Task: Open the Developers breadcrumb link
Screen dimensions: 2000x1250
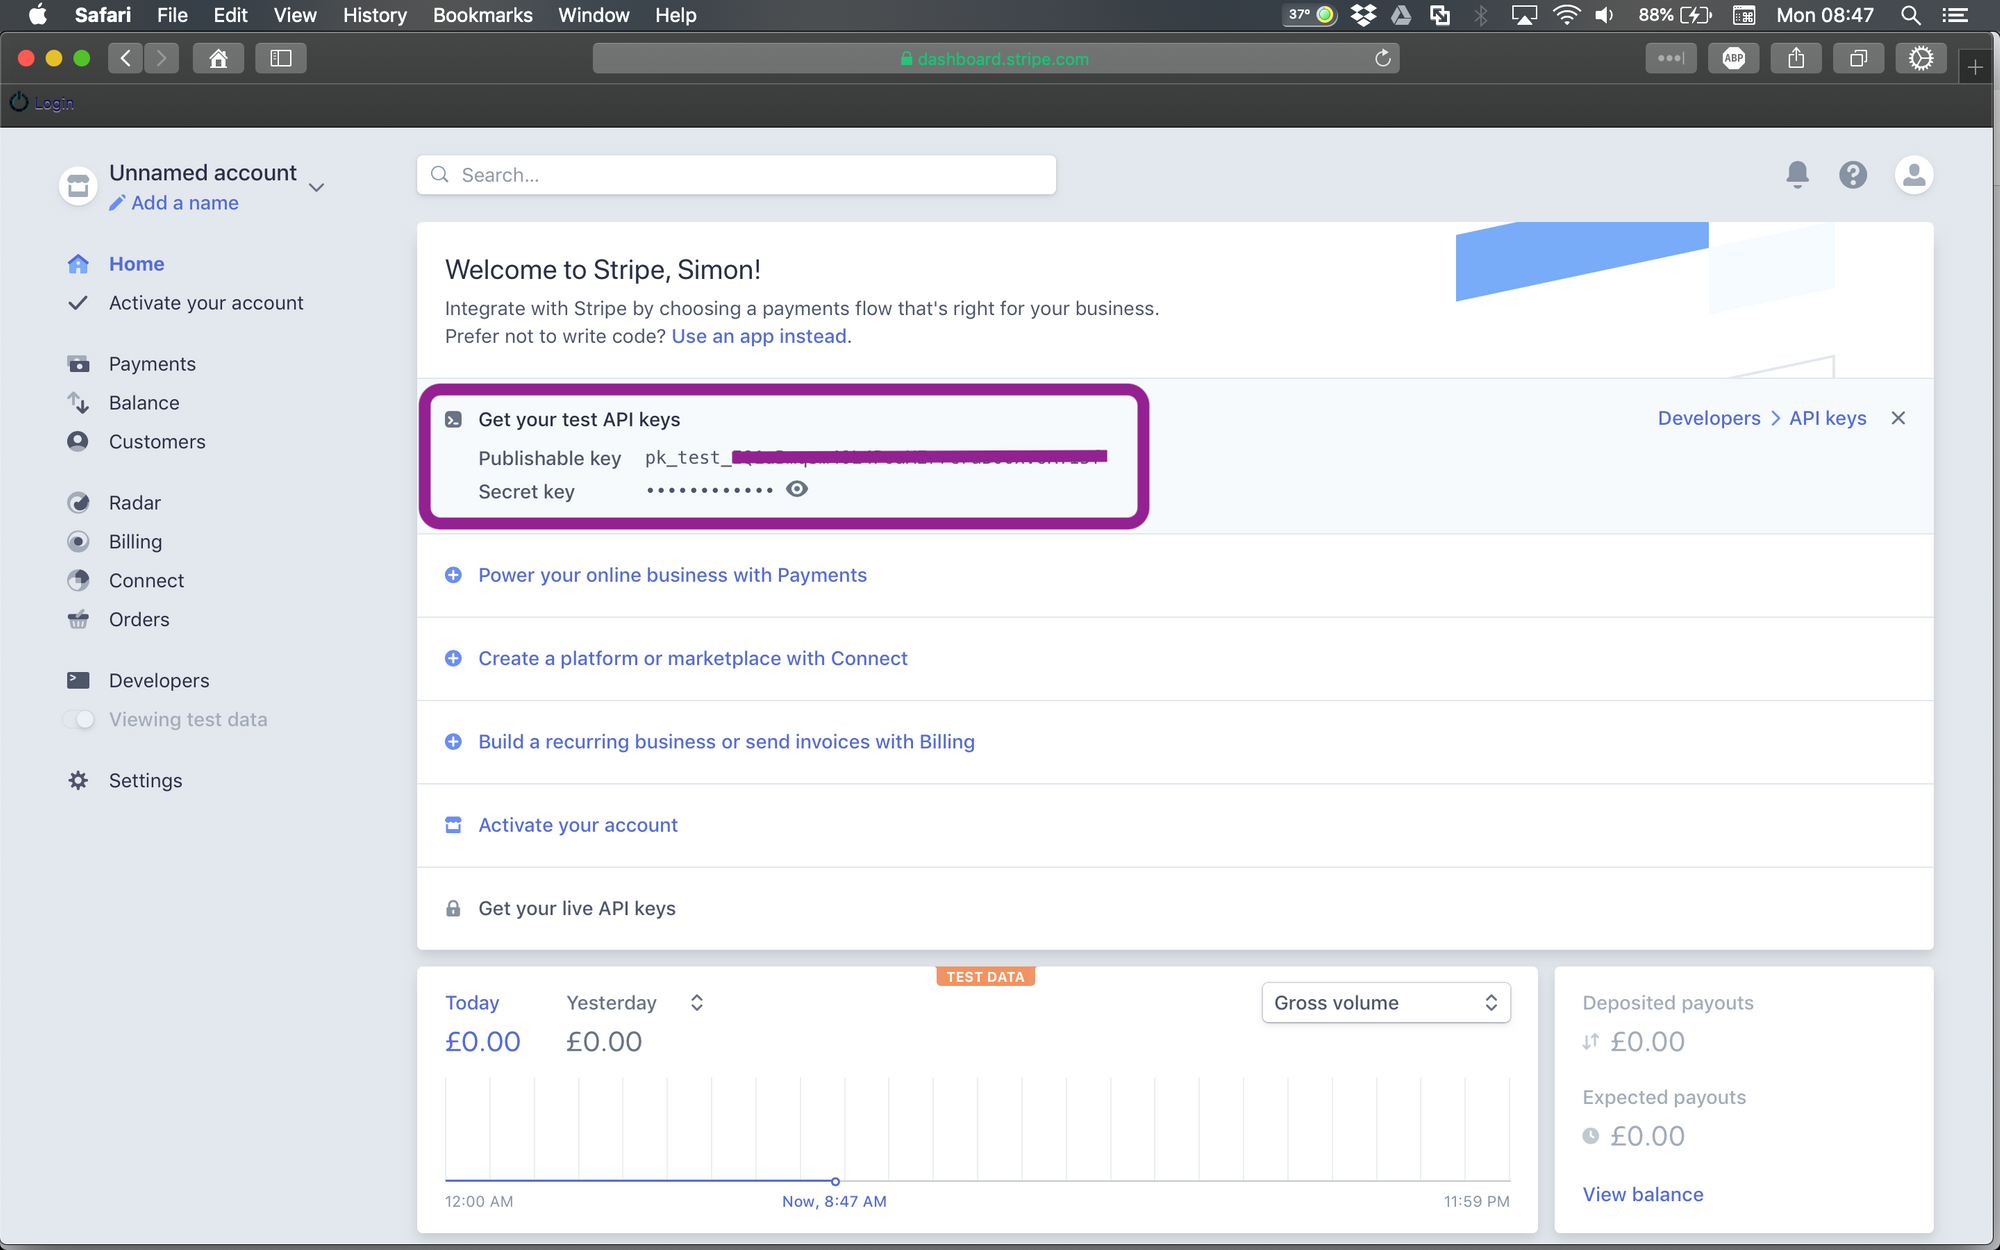Action: tap(1709, 418)
